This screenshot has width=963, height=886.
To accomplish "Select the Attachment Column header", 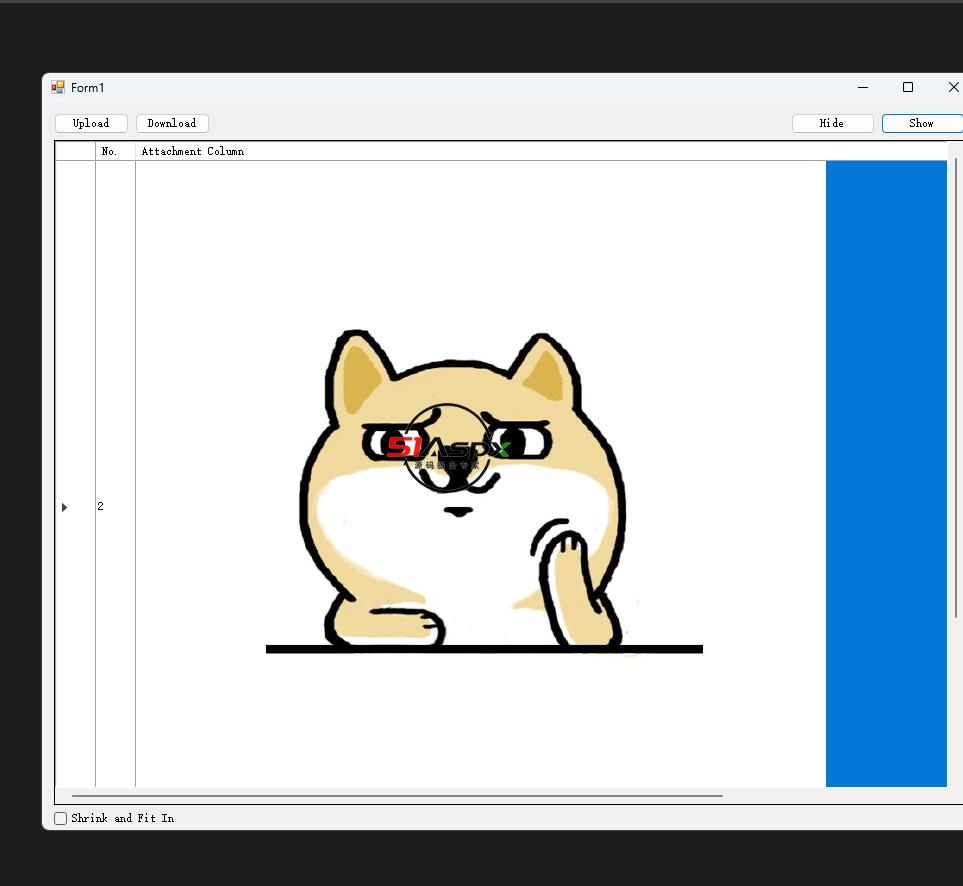I will (540, 151).
